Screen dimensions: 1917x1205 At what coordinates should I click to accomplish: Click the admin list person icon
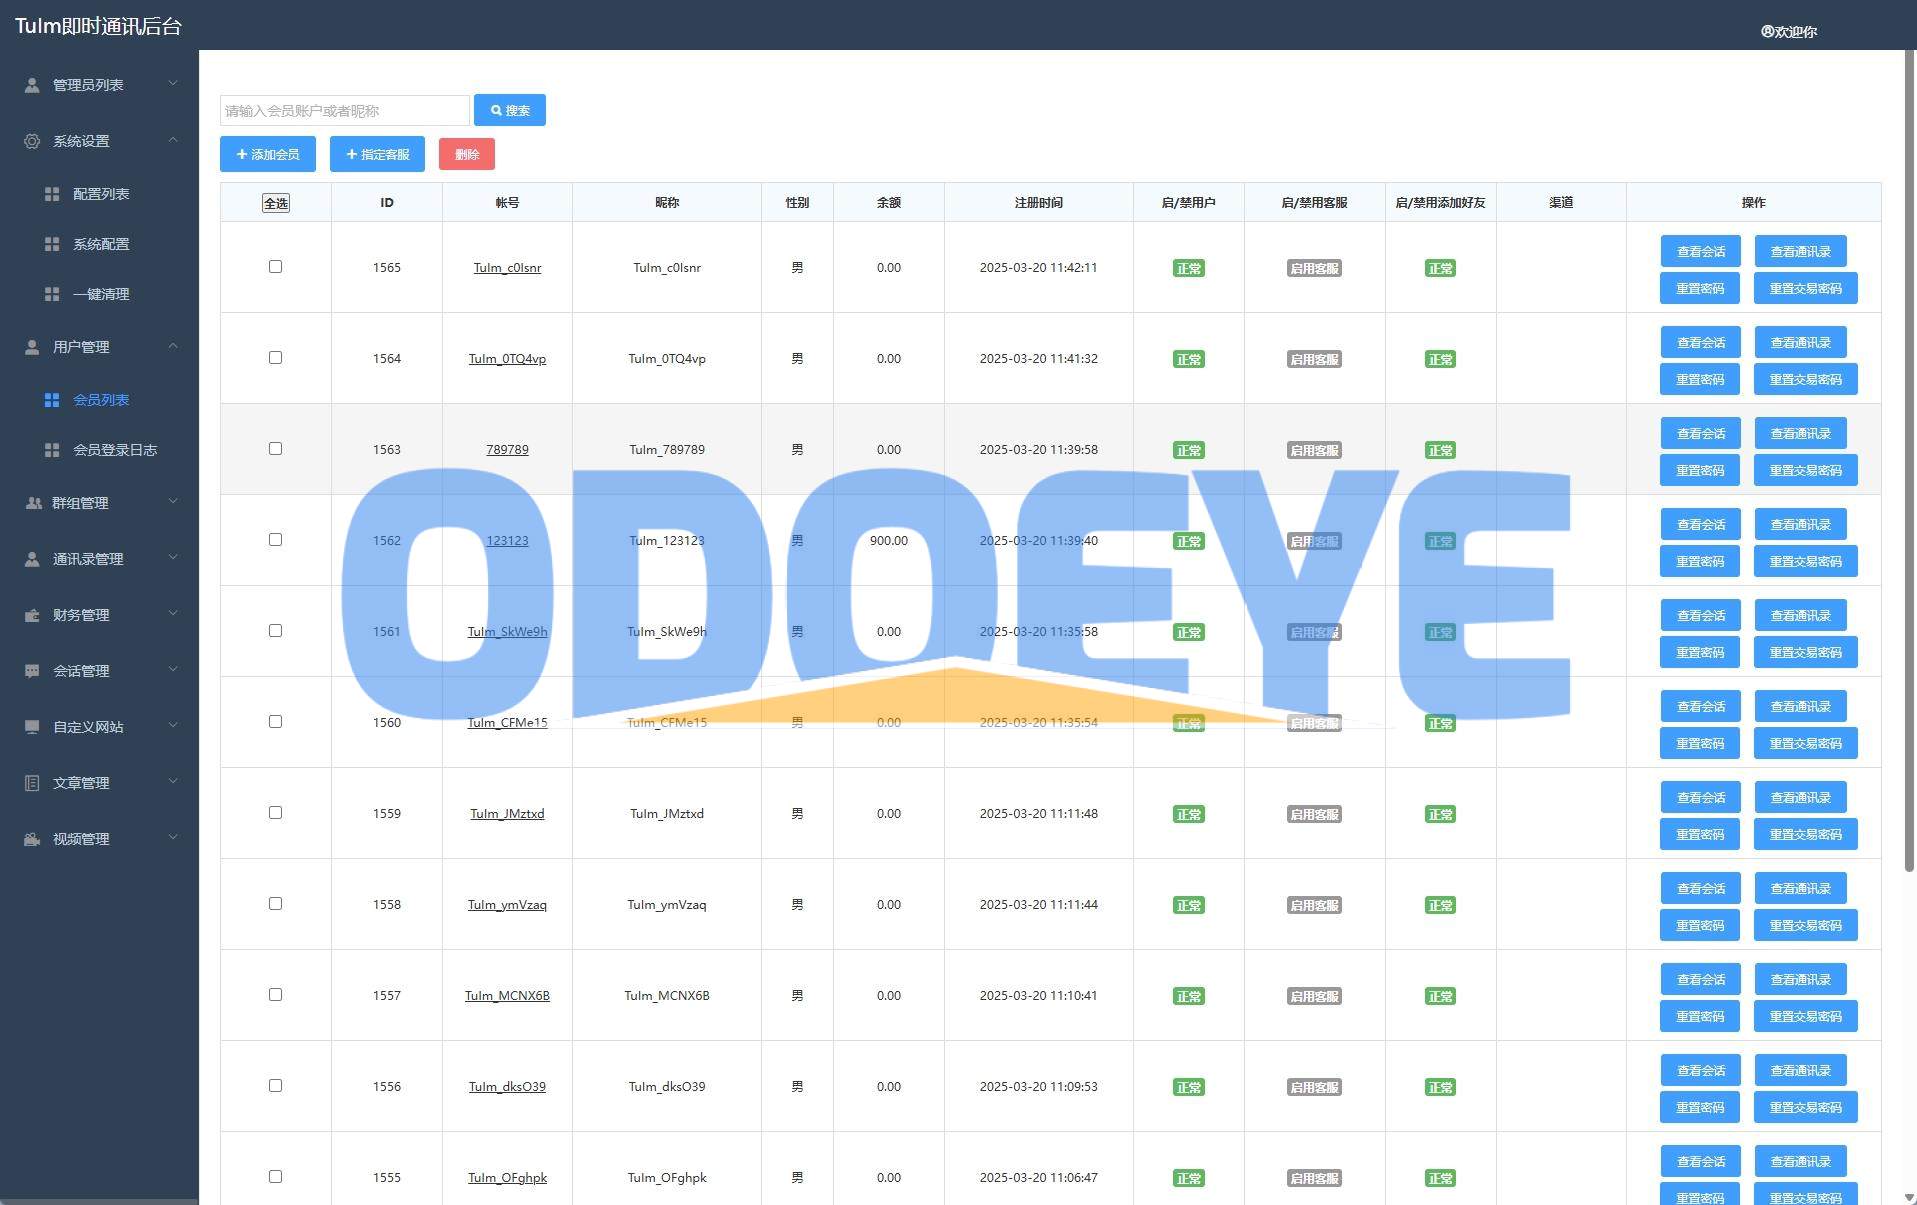(32, 85)
